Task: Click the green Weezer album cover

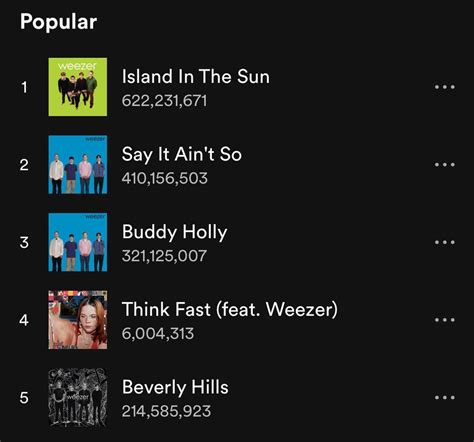Action: click(x=78, y=87)
